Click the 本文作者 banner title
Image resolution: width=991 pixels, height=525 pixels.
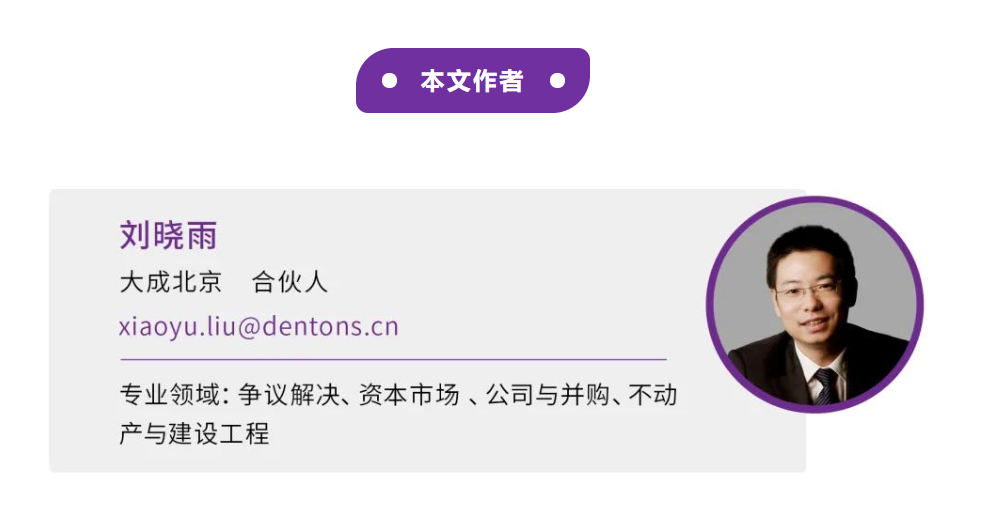pos(472,81)
